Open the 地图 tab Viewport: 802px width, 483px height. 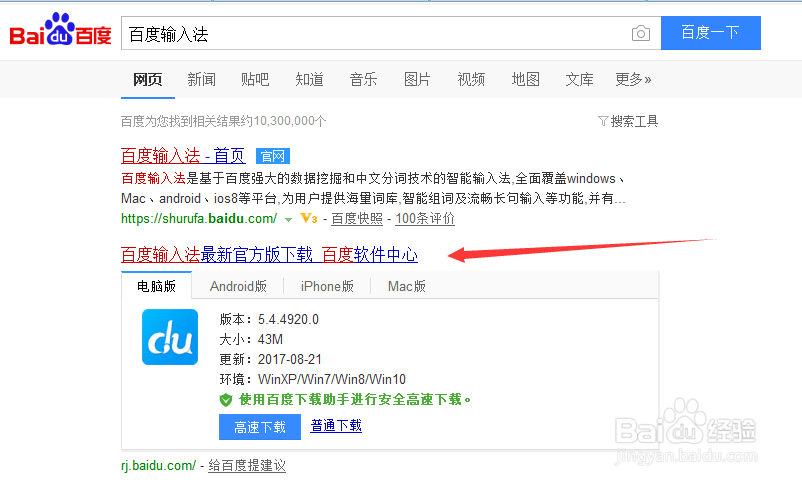tap(526, 79)
